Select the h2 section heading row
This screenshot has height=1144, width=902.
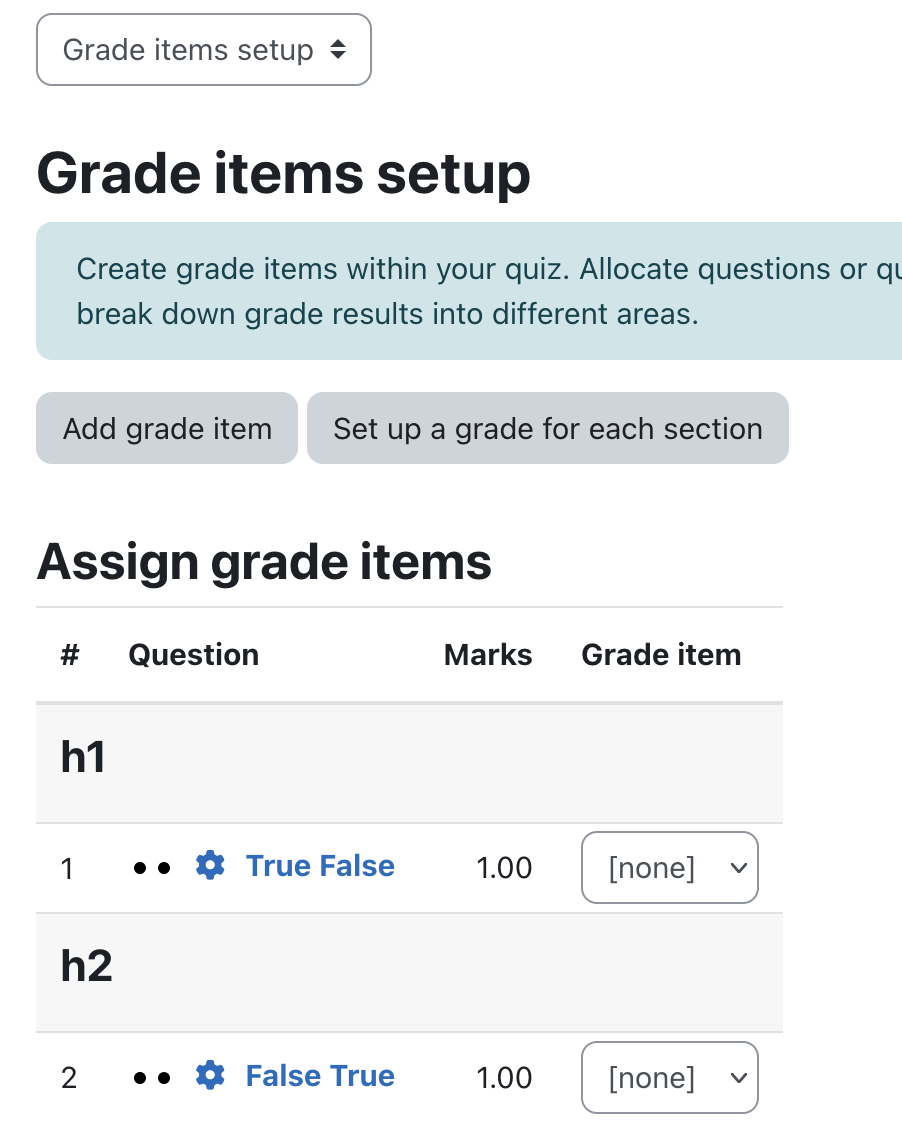click(x=409, y=973)
